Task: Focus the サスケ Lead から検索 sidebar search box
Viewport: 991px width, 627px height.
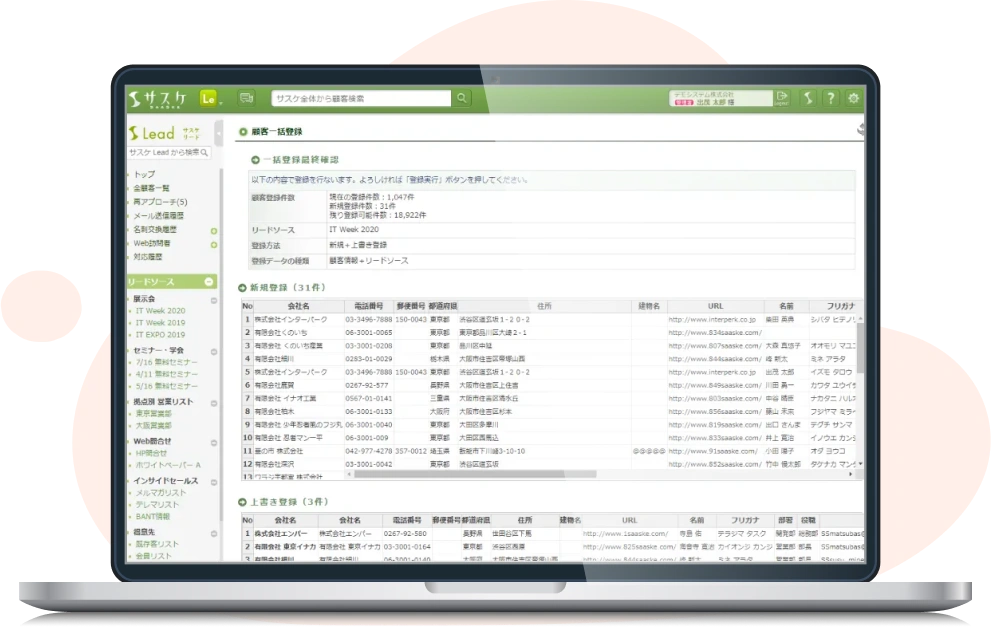Action: (x=164, y=153)
